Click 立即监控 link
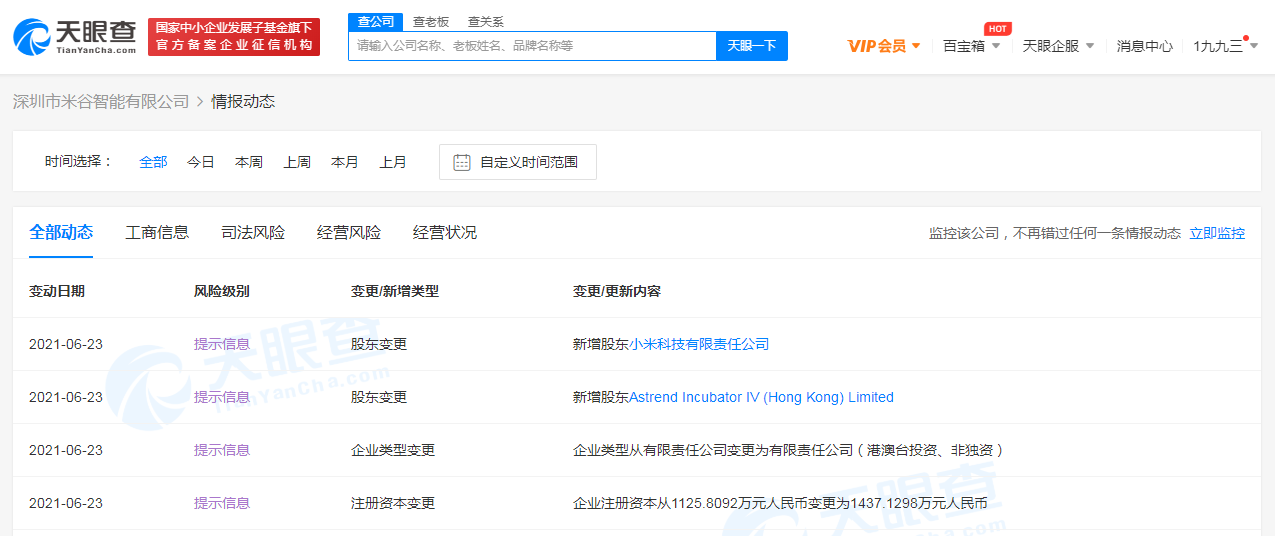Image resolution: width=1275 pixels, height=536 pixels. (1217, 233)
